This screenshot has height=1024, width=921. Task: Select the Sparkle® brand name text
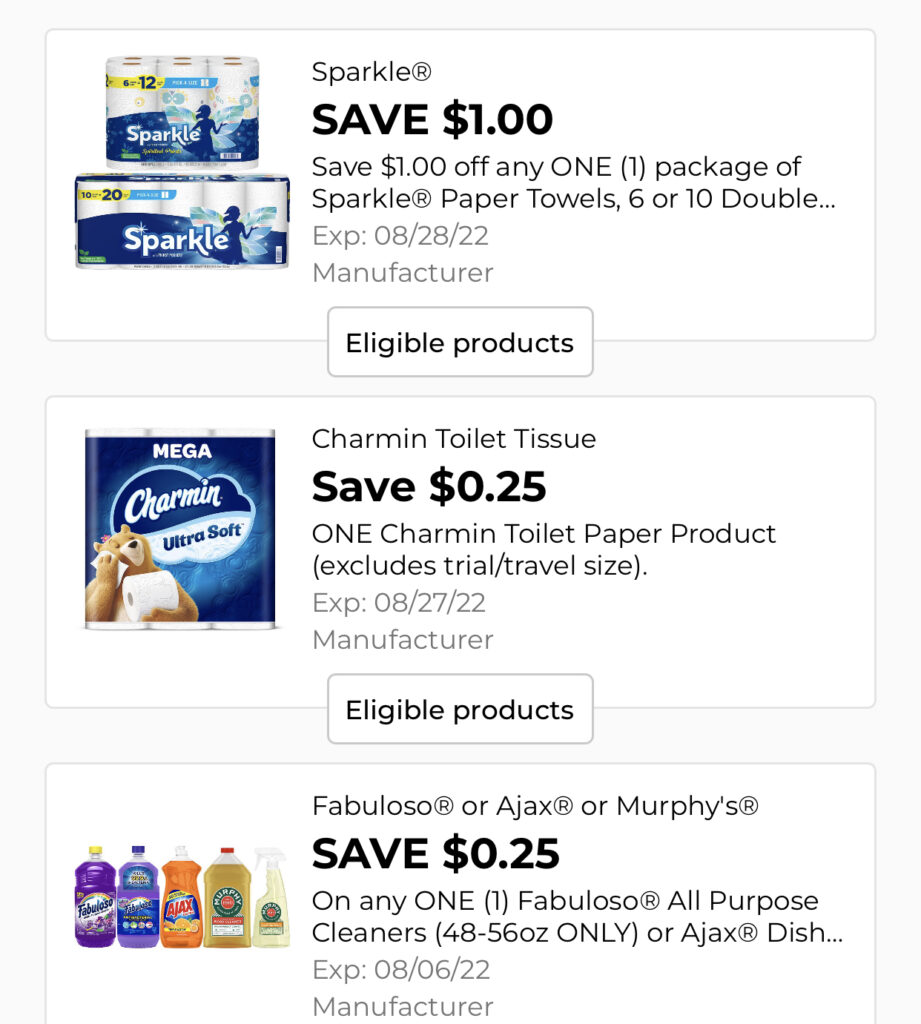[372, 72]
